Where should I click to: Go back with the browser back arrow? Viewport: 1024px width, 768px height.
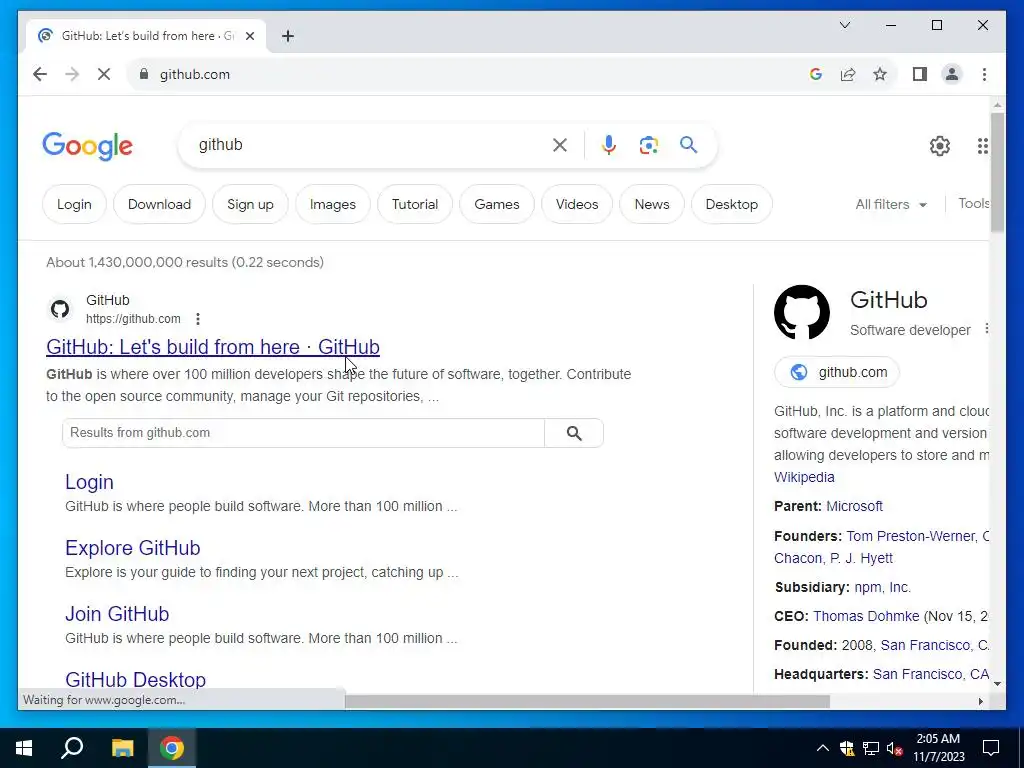click(x=40, y=74)
